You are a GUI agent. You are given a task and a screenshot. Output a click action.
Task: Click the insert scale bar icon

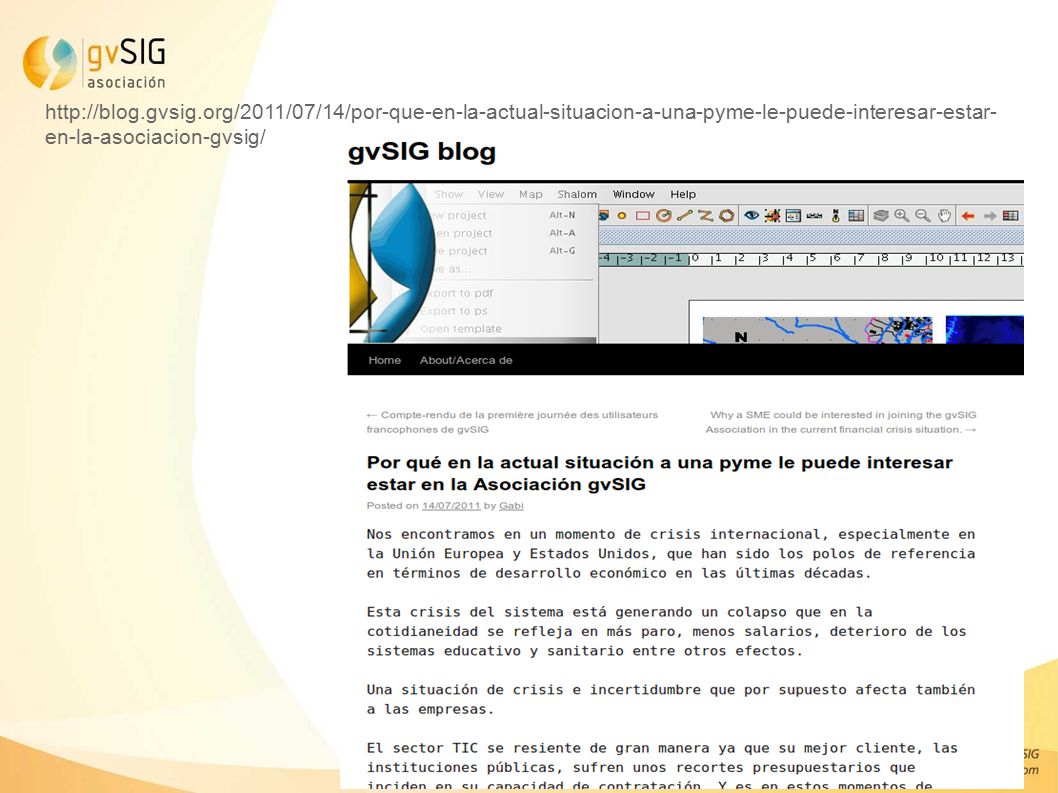[814, 216]
